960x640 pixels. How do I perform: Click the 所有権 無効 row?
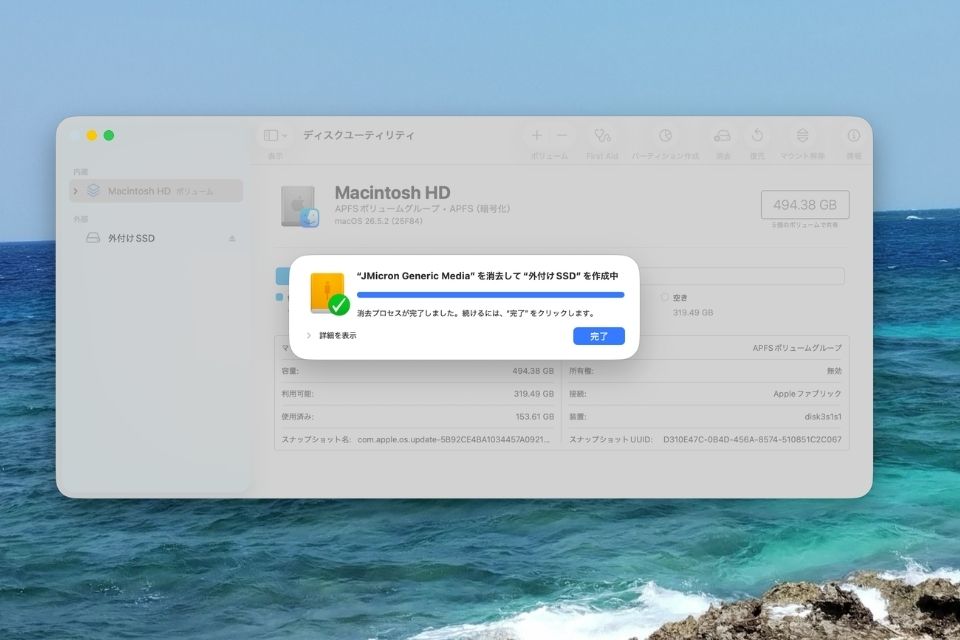[705, 371]
